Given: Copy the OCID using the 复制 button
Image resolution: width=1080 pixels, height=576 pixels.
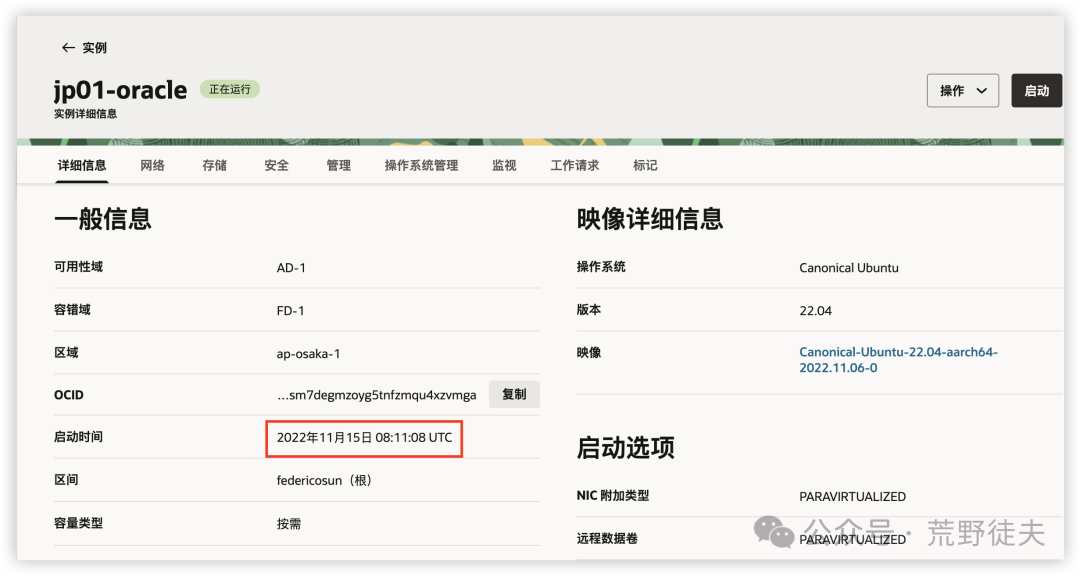Looking at the screenshot, I should point(513,394).
